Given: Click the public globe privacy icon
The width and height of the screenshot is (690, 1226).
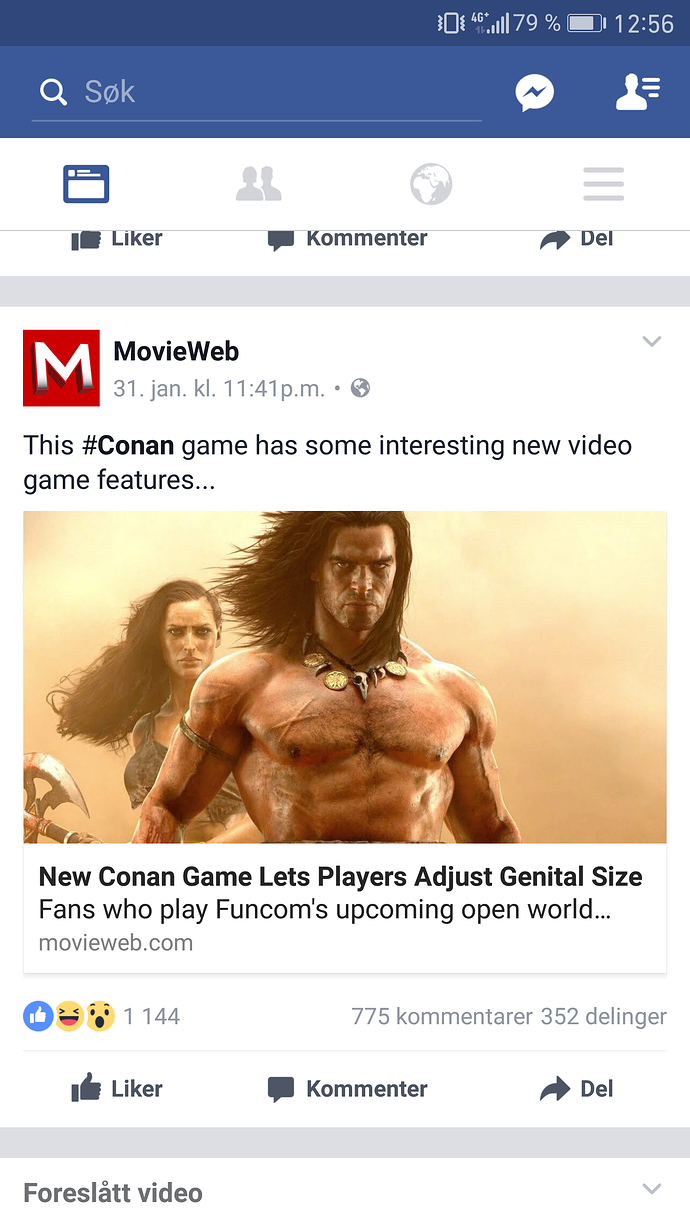Looking at the screenshot, I should pos(360,388).
